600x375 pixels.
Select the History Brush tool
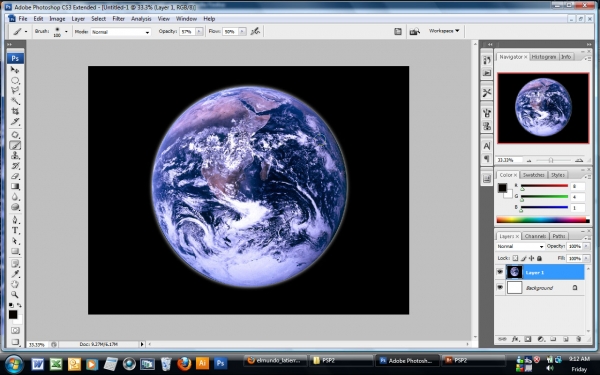click(x=15, y=166)
